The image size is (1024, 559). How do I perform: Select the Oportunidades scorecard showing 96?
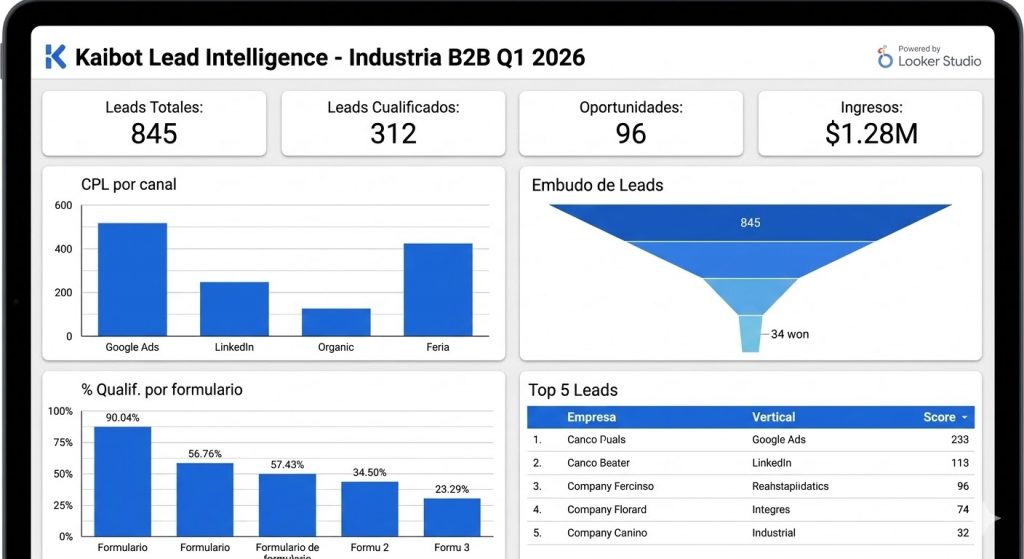630,123
